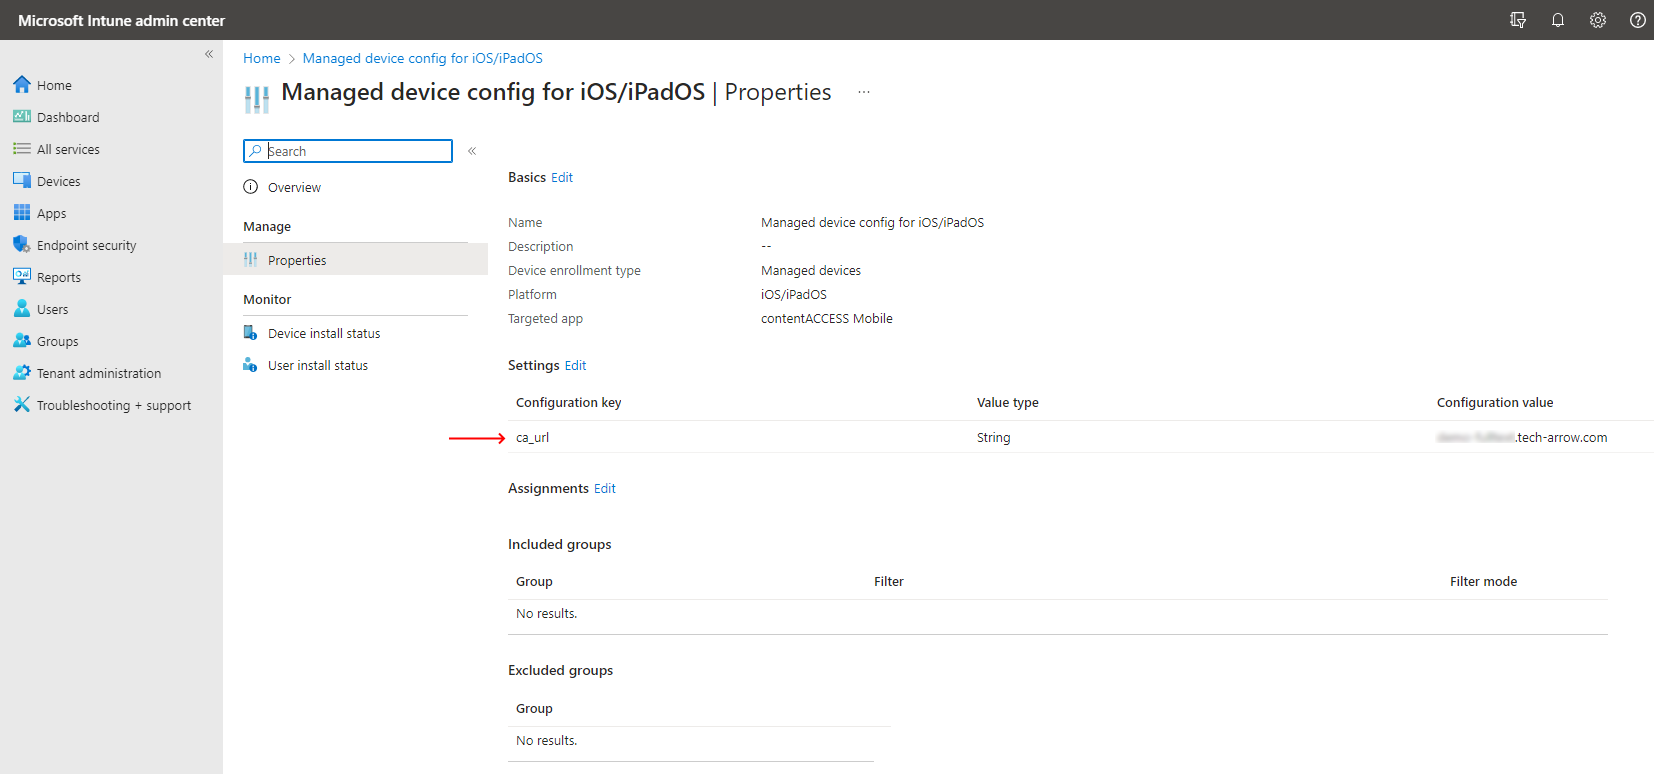Viewport: 1654px width, 774px height.
Task: Collapse the resource menu panel
Action: [x=472, y=151]
